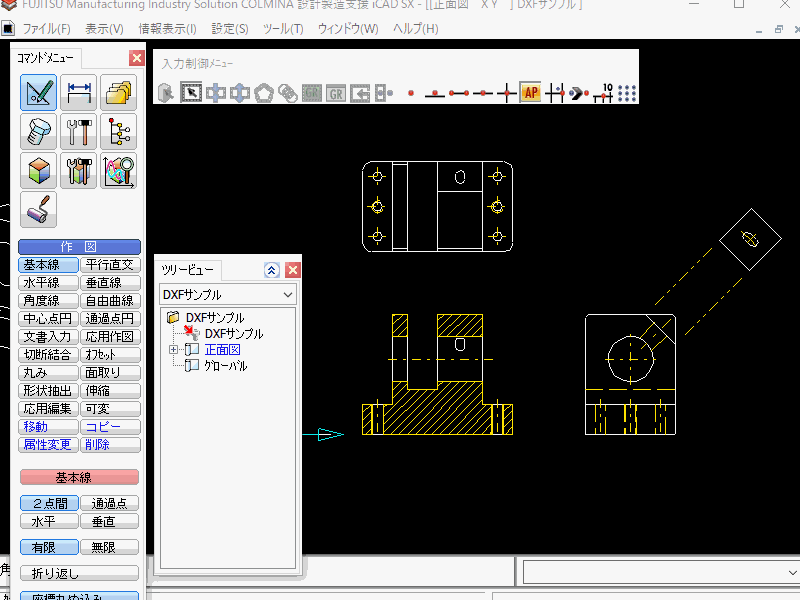Image resolution: width=800 pixels, height=600 pixels.
Task: Open the ファイル(F) menu
Action: coord(46,28)
